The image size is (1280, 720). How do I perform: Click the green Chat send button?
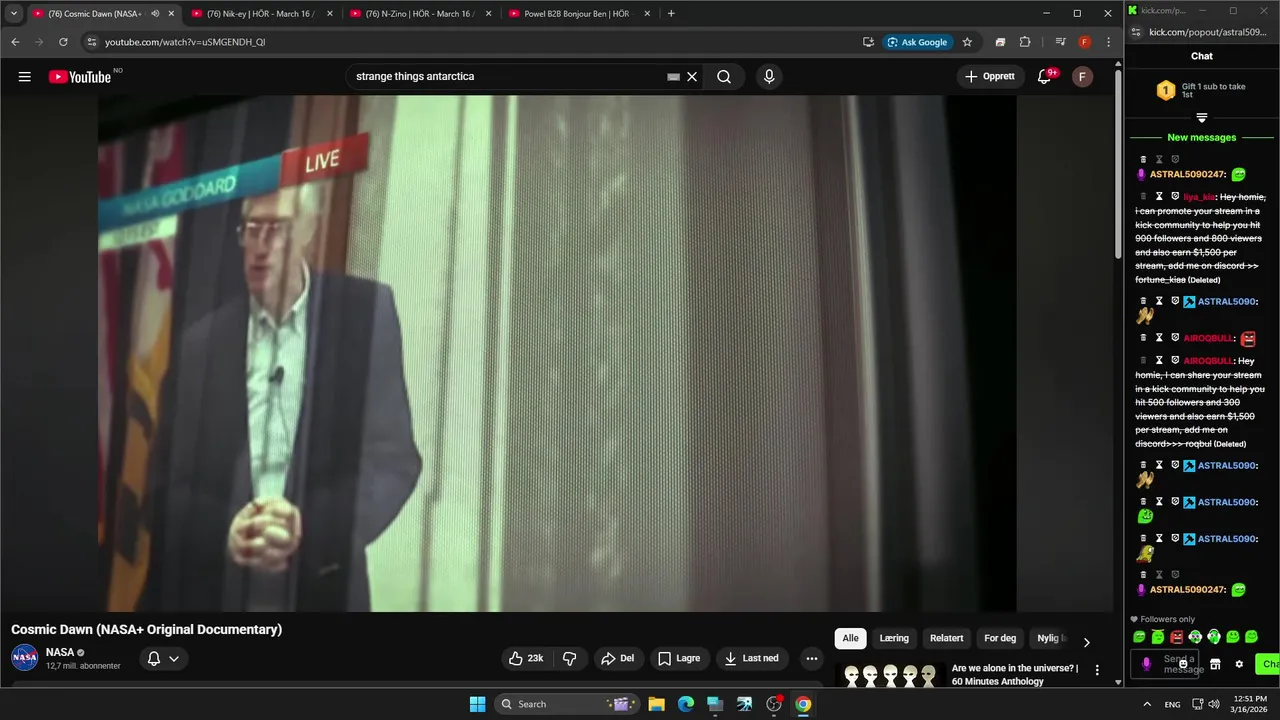coord(1268,664)
